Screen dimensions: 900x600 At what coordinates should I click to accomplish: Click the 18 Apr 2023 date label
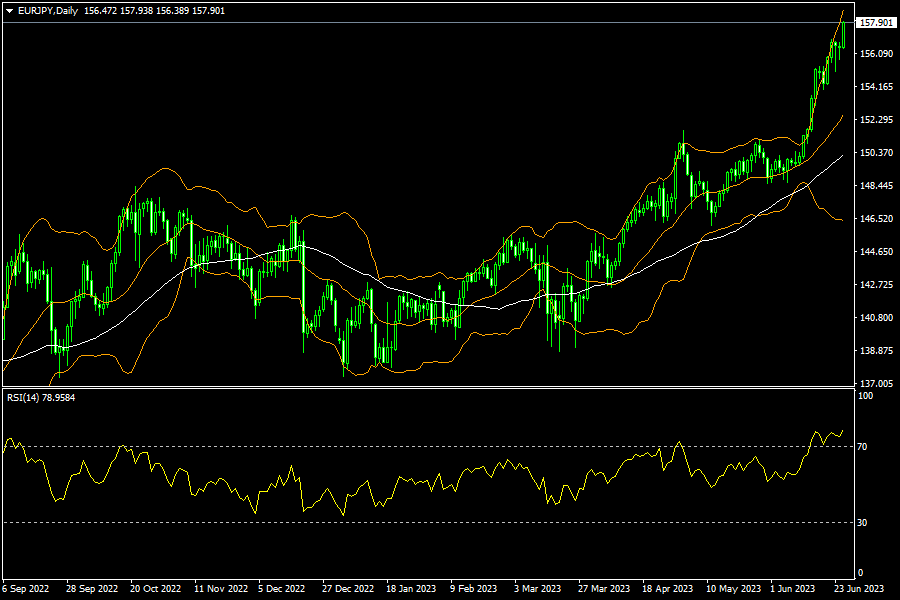click(x=668, y=589)
